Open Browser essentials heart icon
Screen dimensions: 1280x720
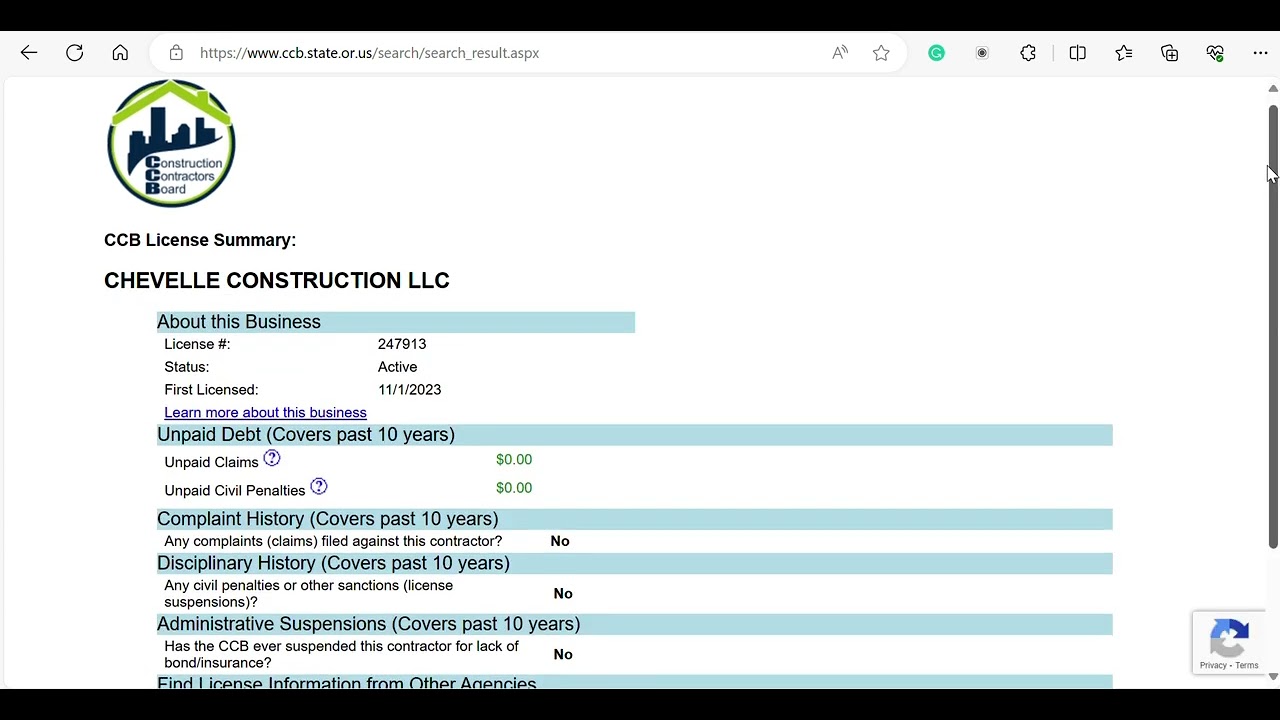pyautogui.click(x=1215, y=53)
